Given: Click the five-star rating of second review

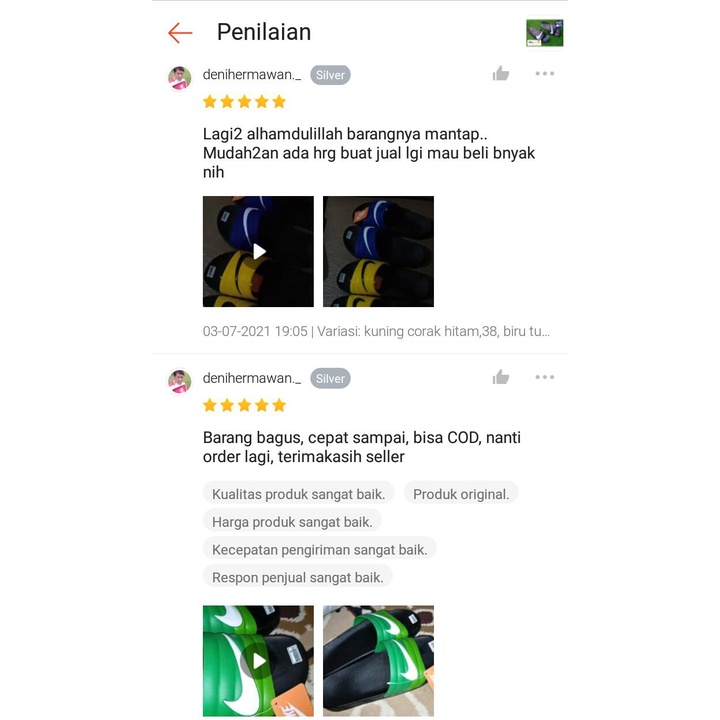Looking at the screenshot, I should point(244,405).
